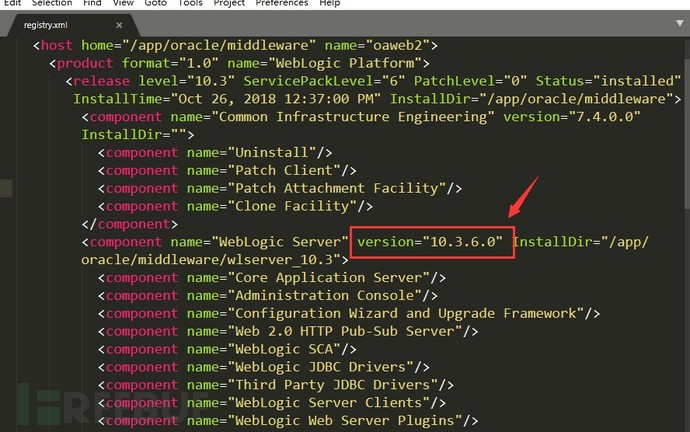This screenshot has width=690, height=432.
Task: Click the InstallDir="" line
Action: [x=138, y=135]
